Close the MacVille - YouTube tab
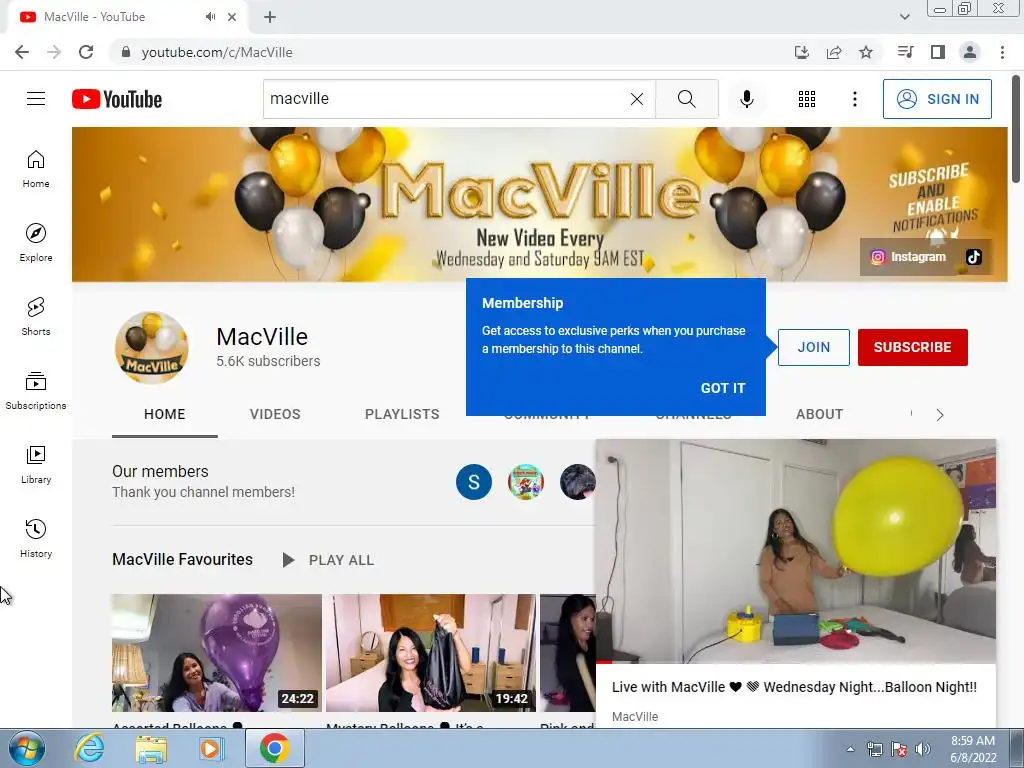This screenshot has height=768, width=1024. (232, 17)
